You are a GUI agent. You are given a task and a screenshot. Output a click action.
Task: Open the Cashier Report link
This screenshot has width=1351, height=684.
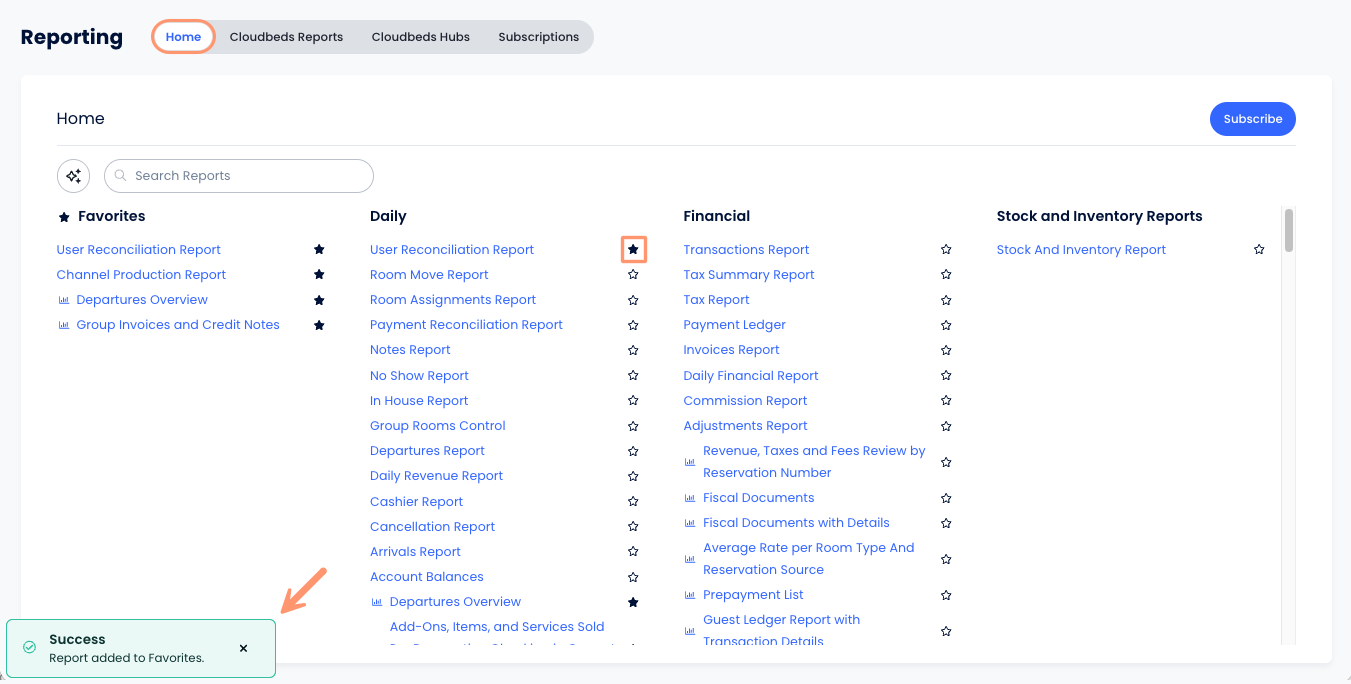[417, 502]
